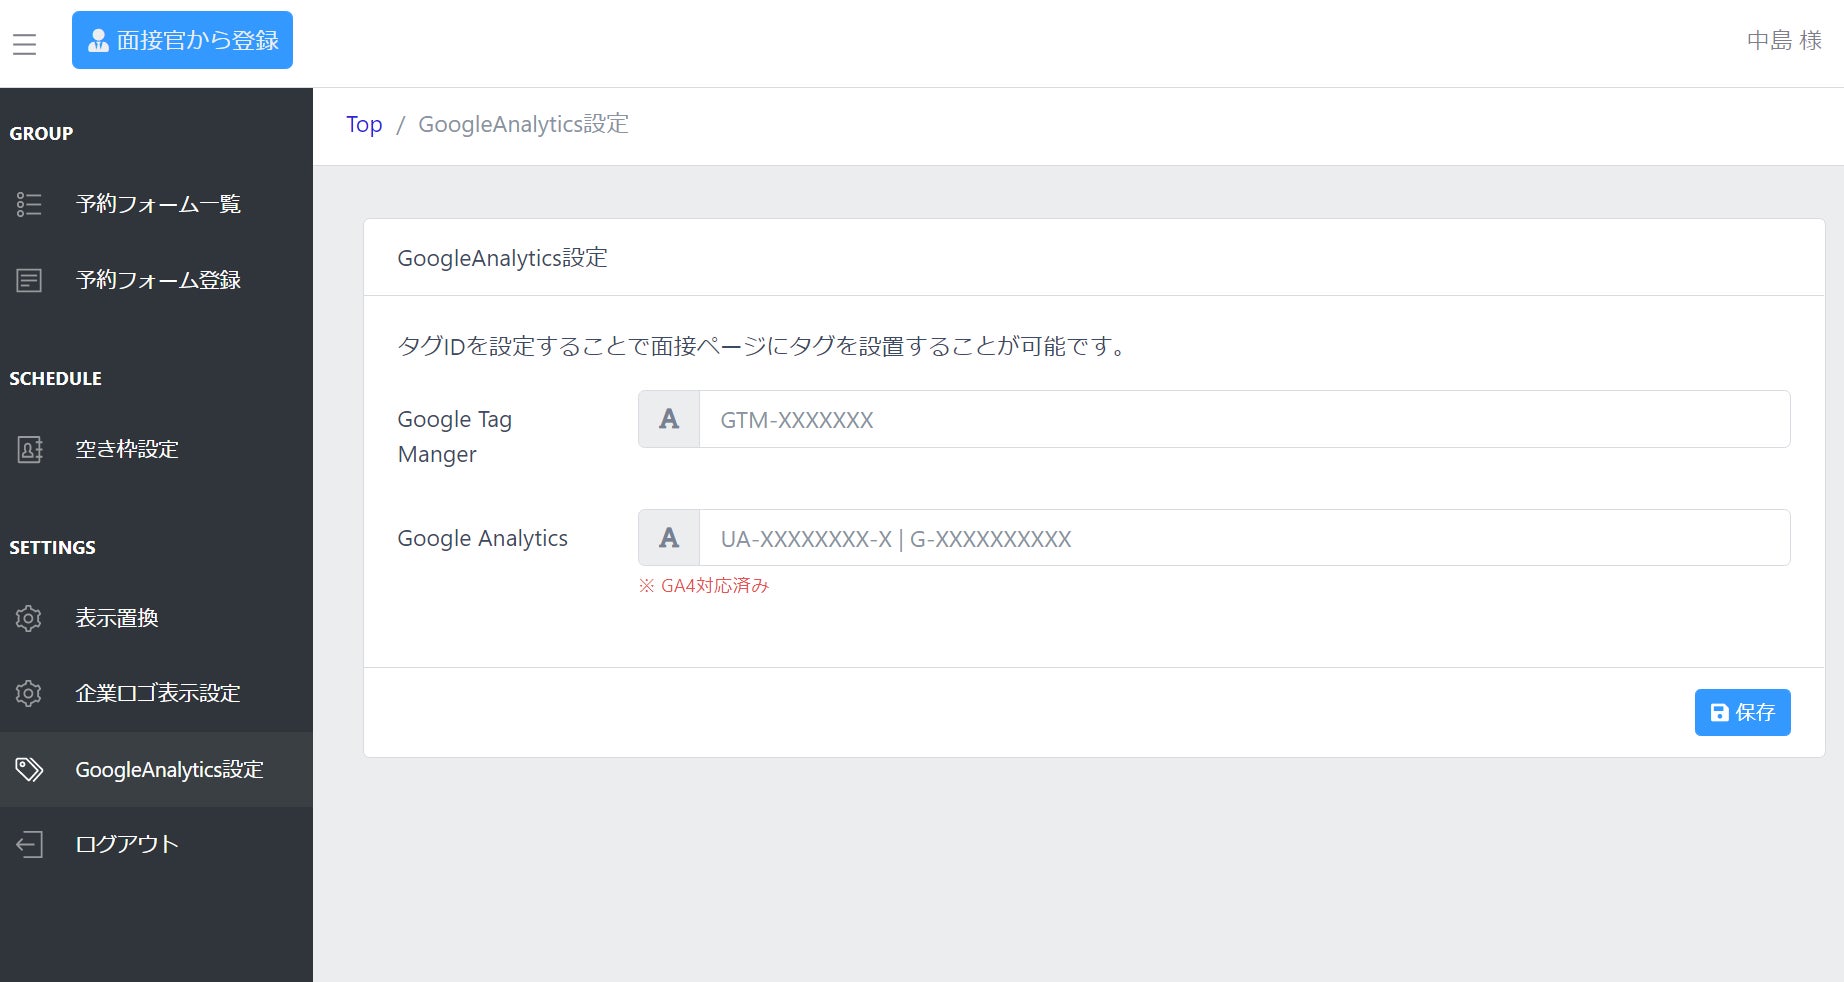This screenshot has width=1844, height=982.
Task: Click the 面接官から登録 button
Action: tap(182, 40)
